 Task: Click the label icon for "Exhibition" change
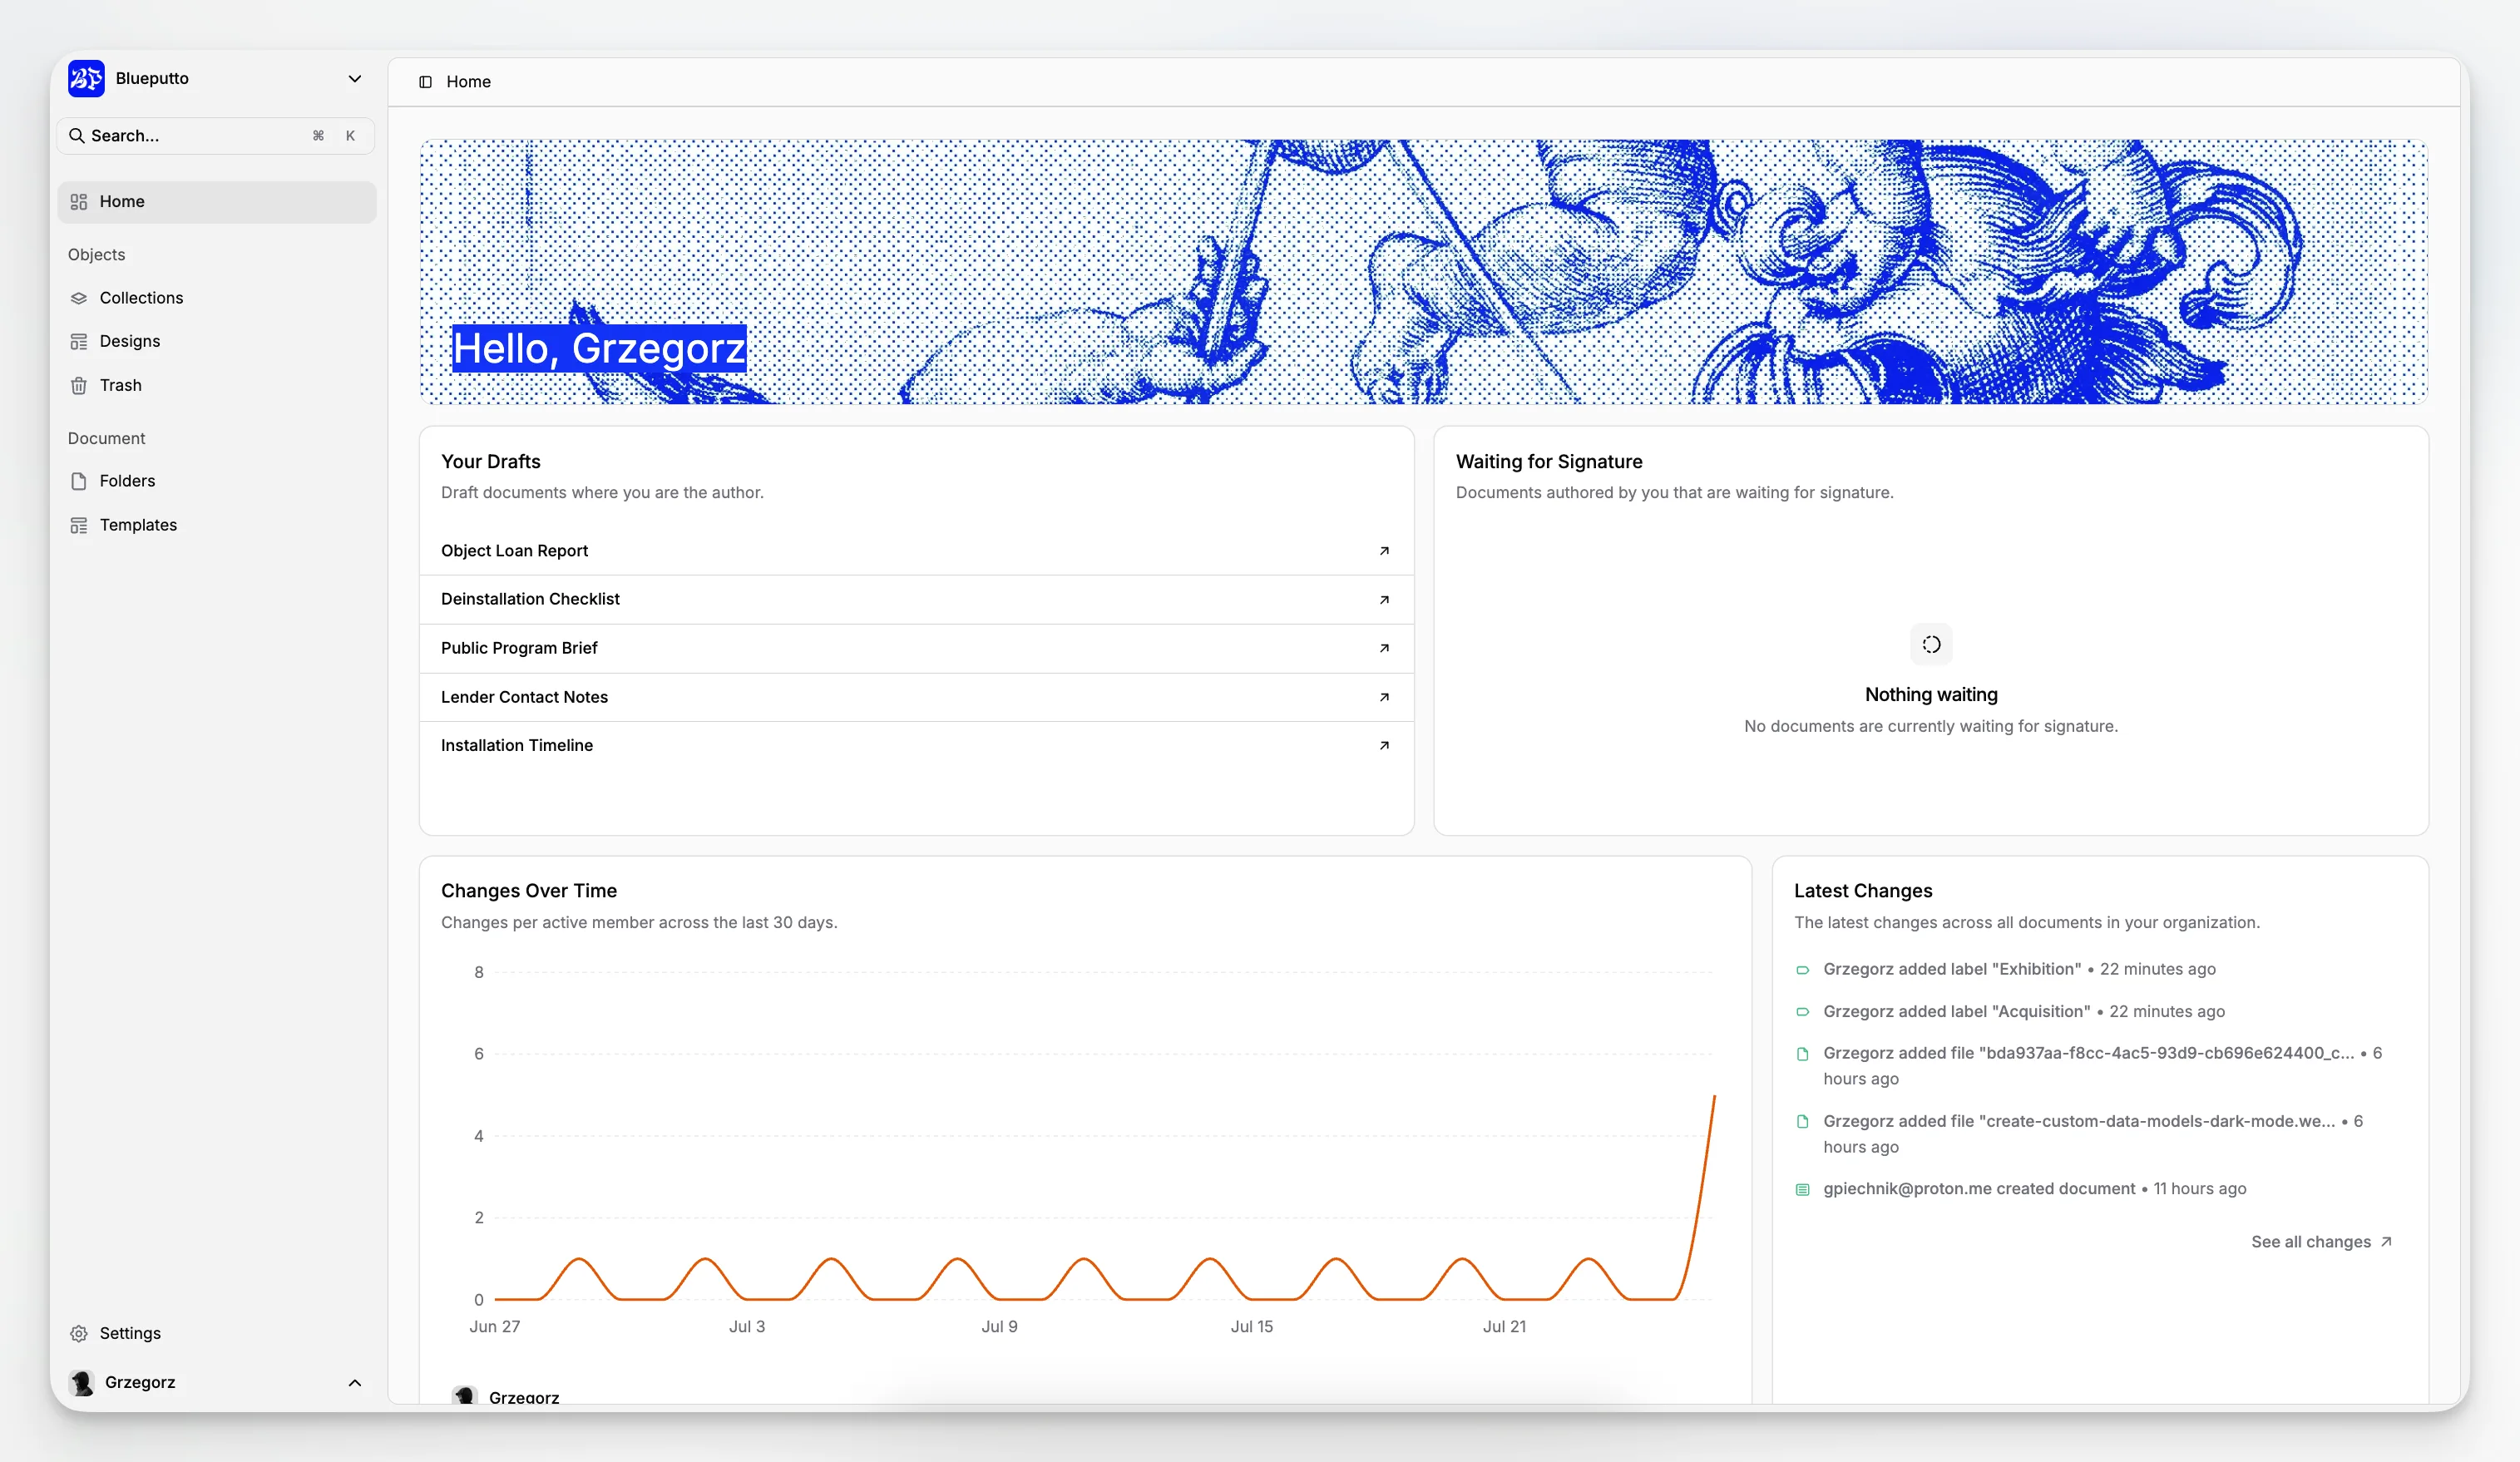[x=1802, y=970]
